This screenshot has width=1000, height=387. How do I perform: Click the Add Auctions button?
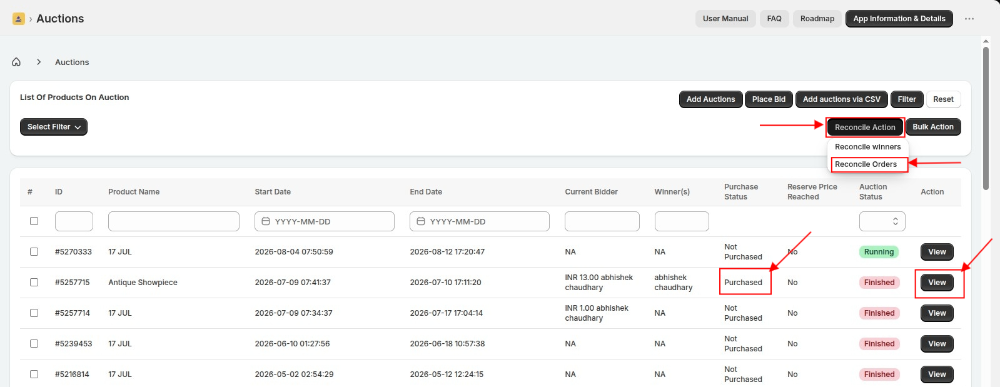pos(711,99)
